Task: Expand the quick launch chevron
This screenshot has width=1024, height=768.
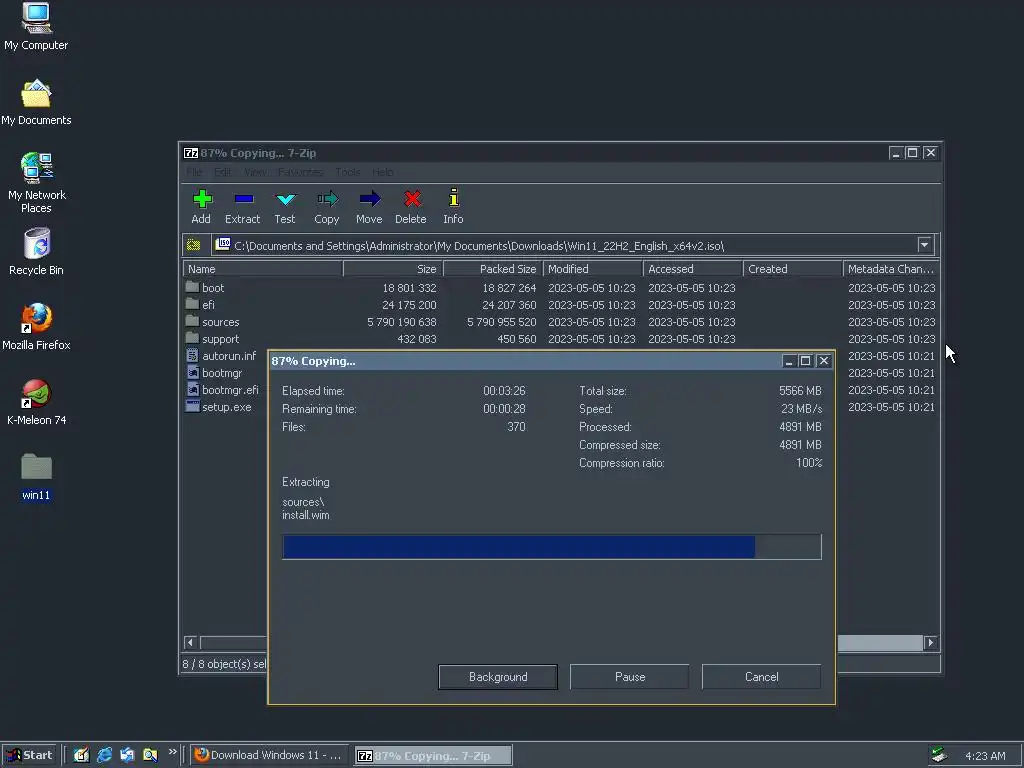Action: [x=172, y=752]
